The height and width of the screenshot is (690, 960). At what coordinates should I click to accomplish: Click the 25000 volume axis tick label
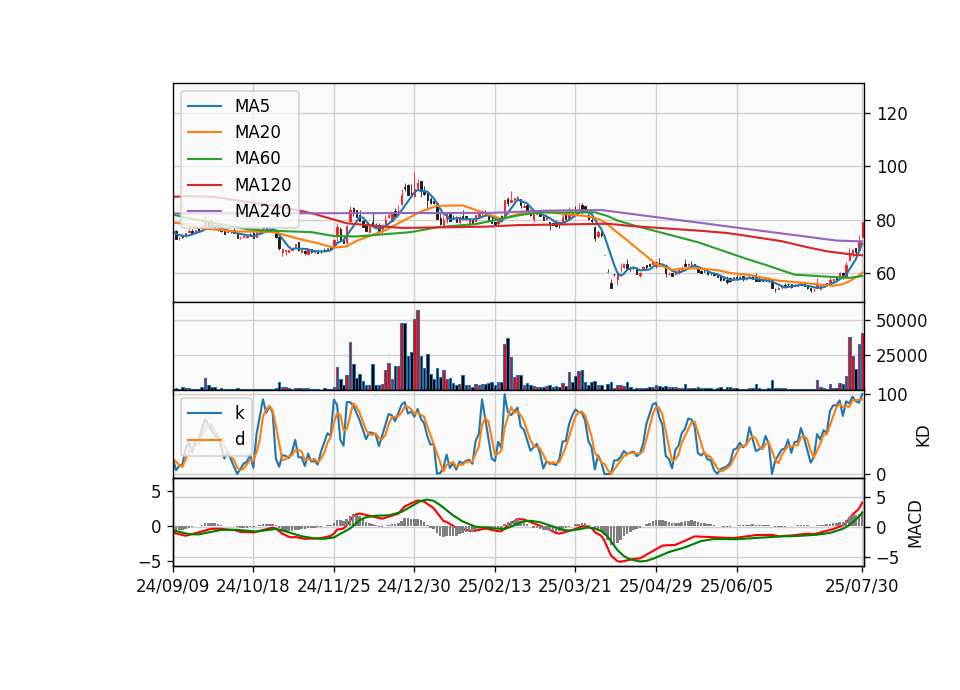point(902,356)
